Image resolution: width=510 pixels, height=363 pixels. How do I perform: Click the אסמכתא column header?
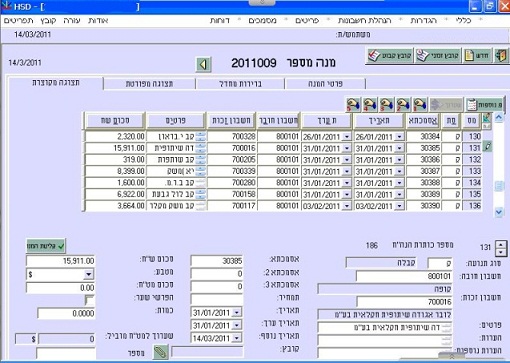(423, 121)
